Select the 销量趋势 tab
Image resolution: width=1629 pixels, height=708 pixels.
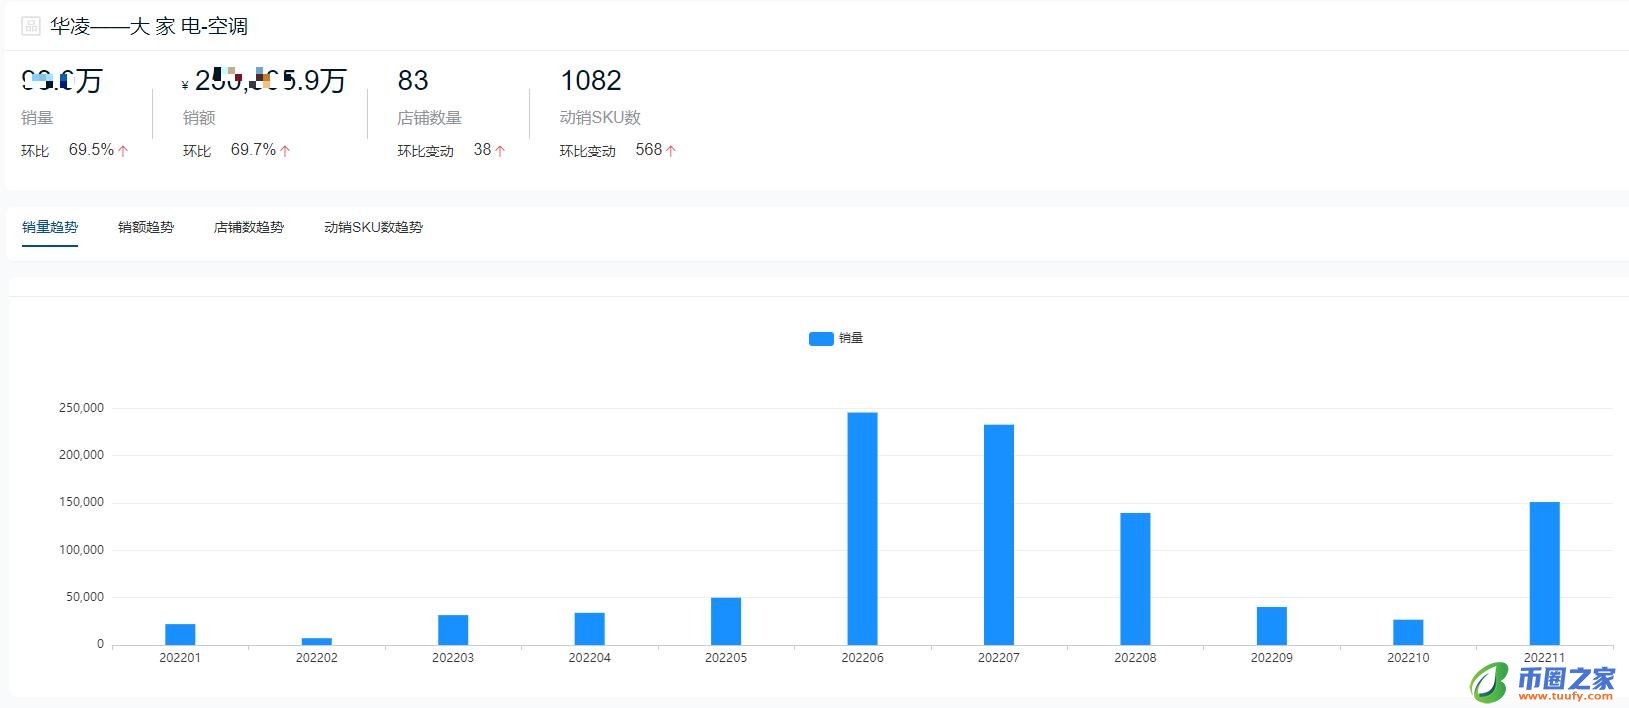point(50,228)
